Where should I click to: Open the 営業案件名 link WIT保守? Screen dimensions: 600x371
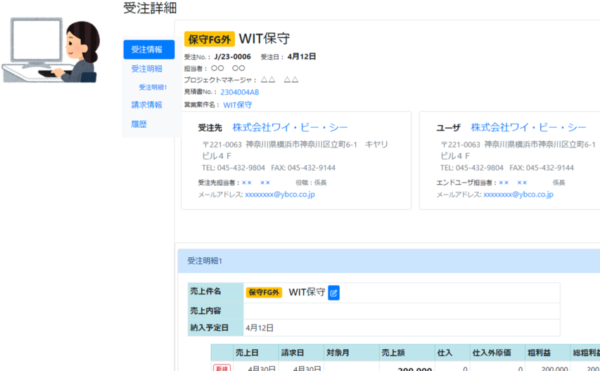click(x=238, y=105)
